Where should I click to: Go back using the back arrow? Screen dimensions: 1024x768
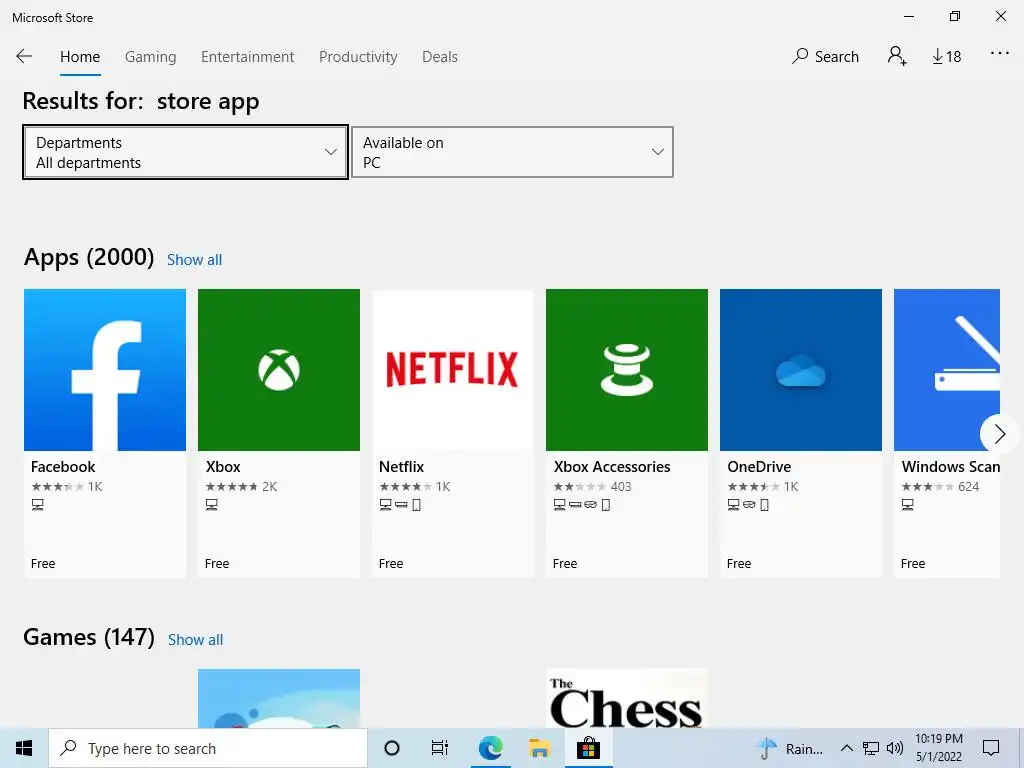[24, 56]
